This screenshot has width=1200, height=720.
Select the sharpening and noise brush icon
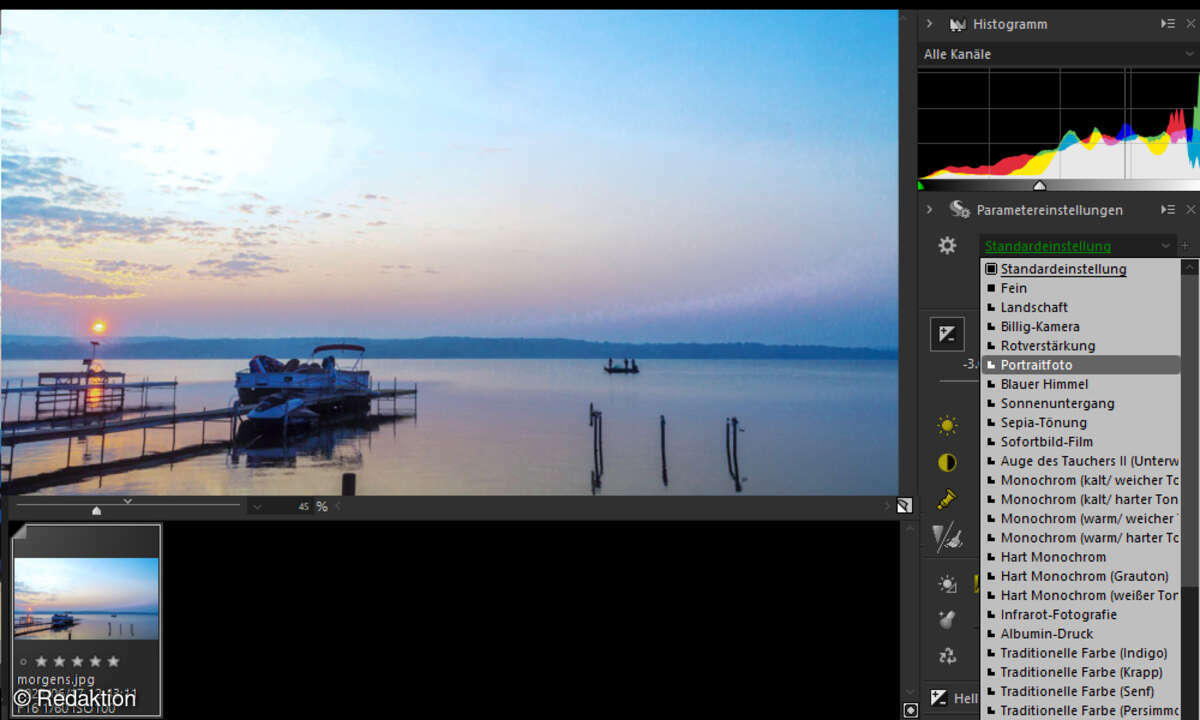pyautogui.click(x=947, y=538)
